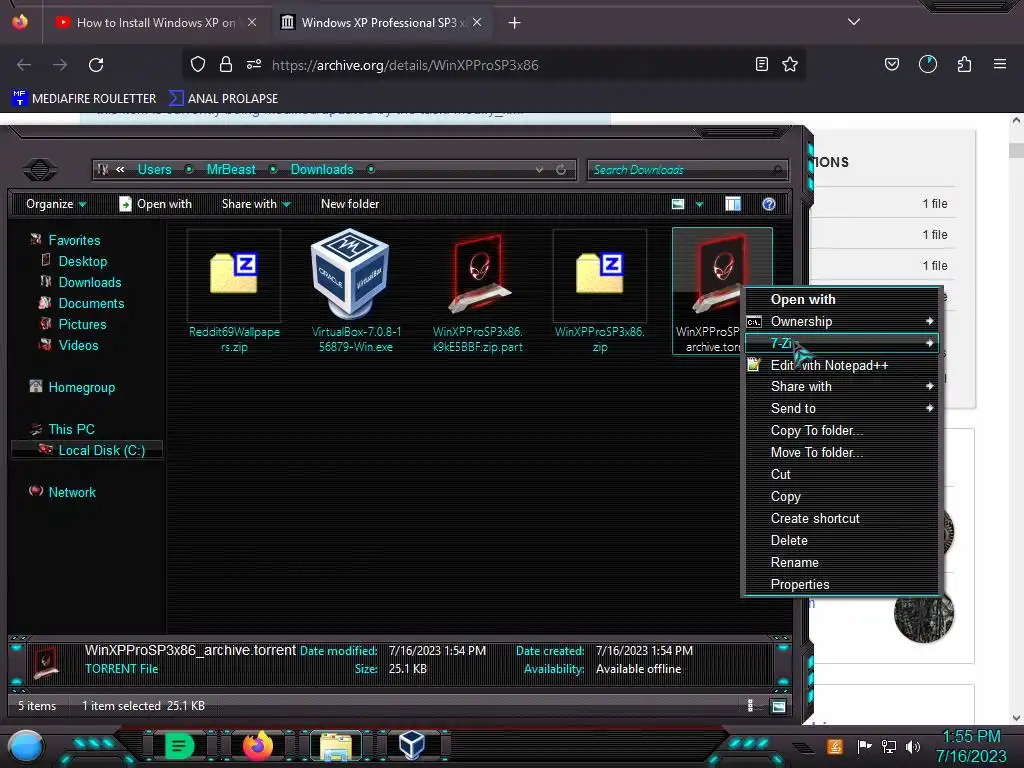
Task: Open File Explorer taskbar icon
Action: pos(336,746)
